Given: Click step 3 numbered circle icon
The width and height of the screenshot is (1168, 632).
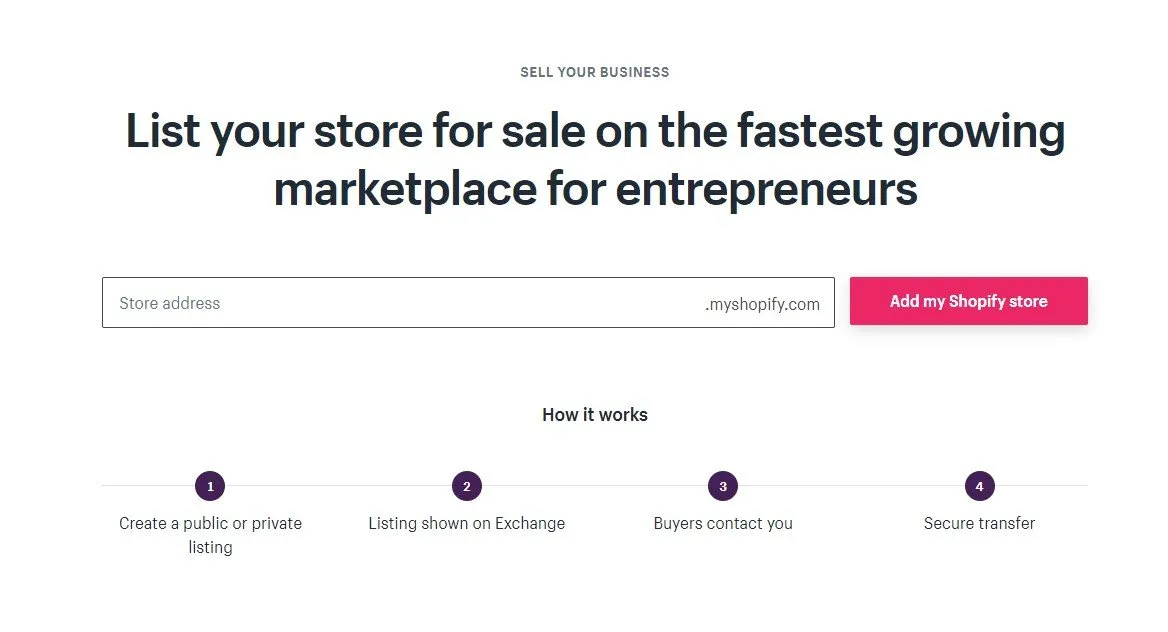Looking at the screenshot, I should [722, 486].
